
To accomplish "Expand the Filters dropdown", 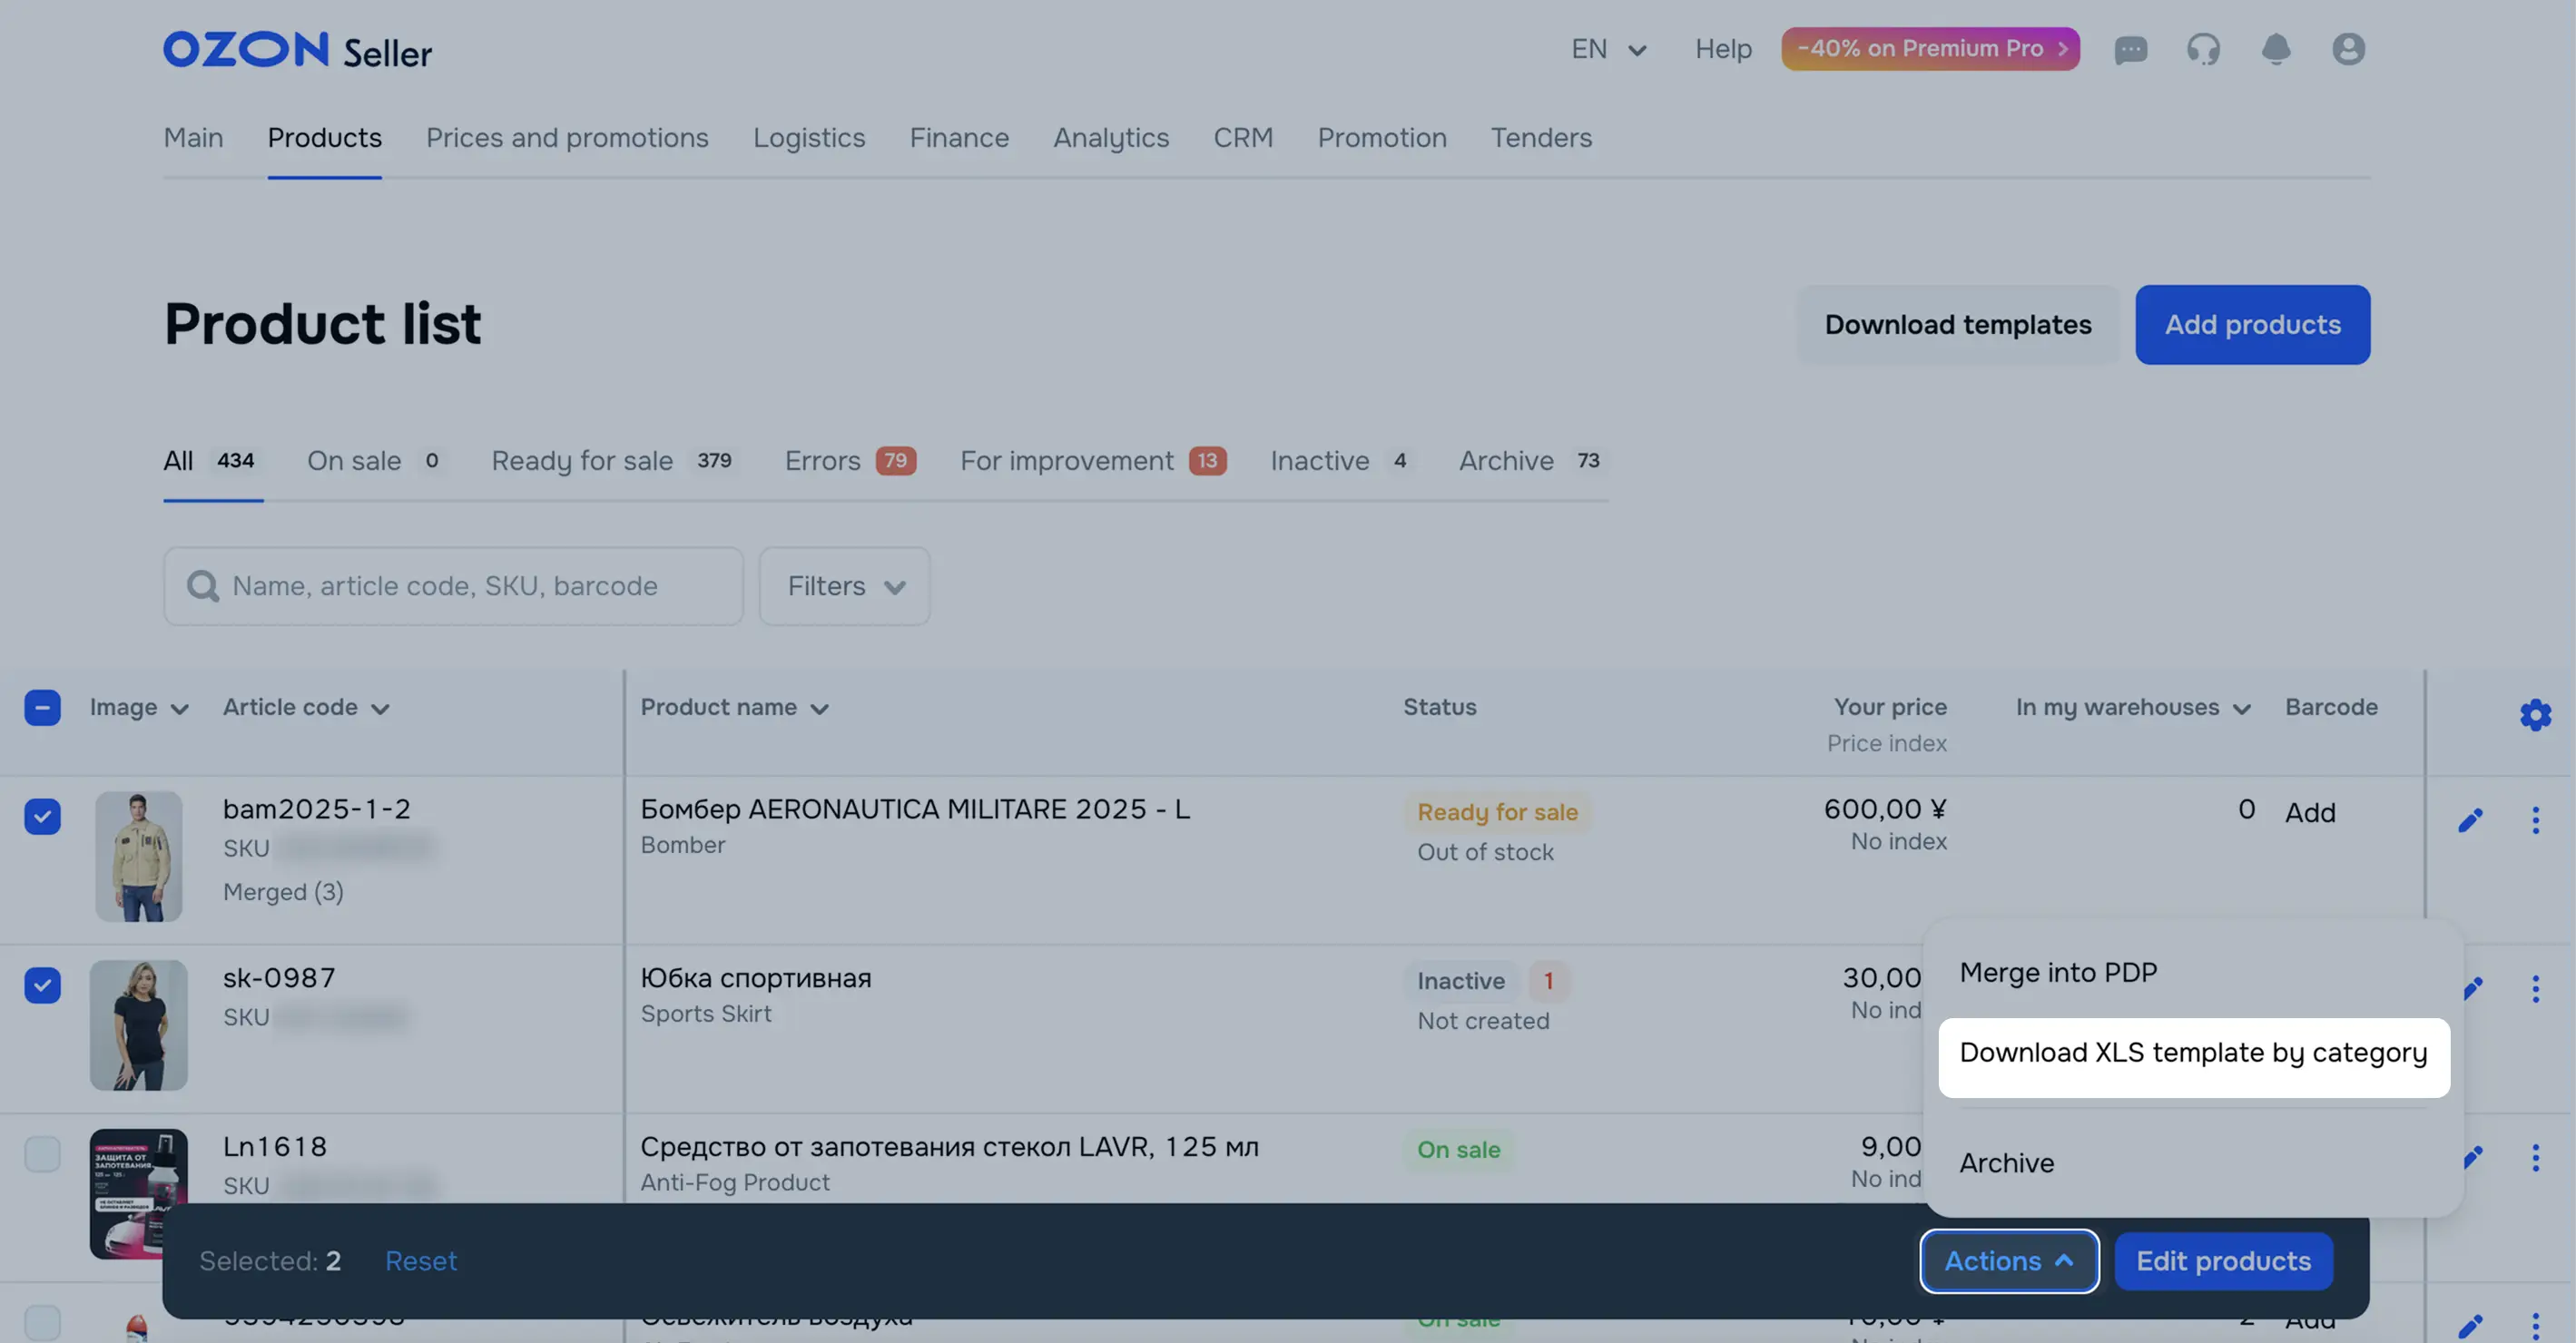I will [x=845, y=586].
